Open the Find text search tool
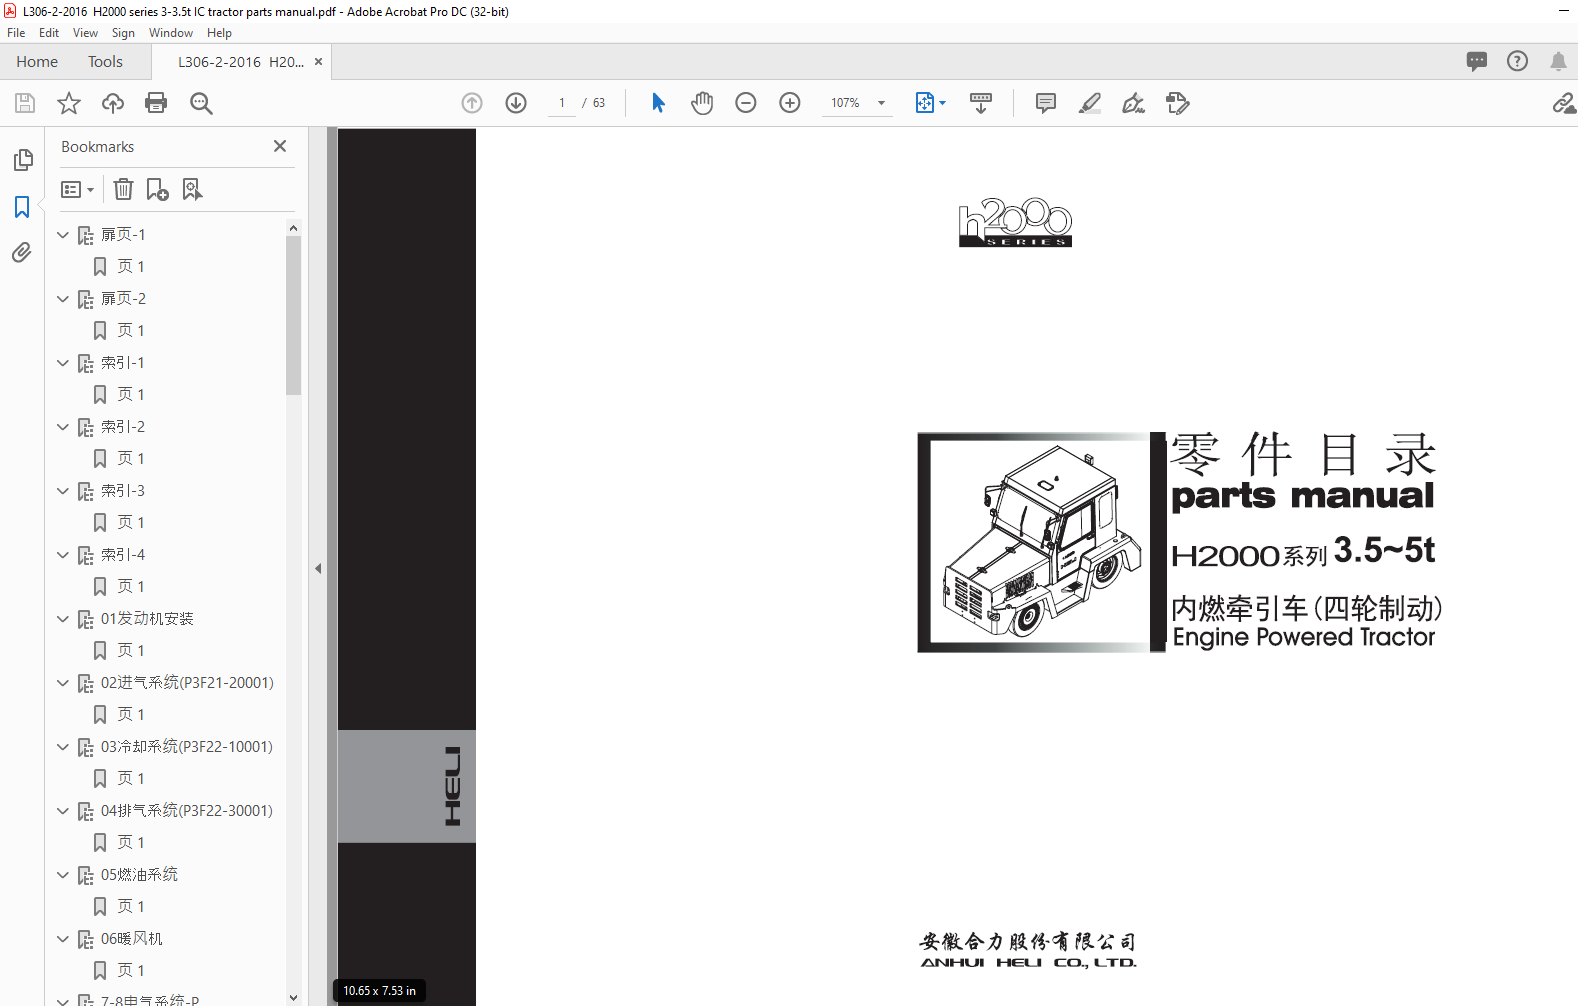This screenshot has width=1578, height=1006. (x=201, y=103)
